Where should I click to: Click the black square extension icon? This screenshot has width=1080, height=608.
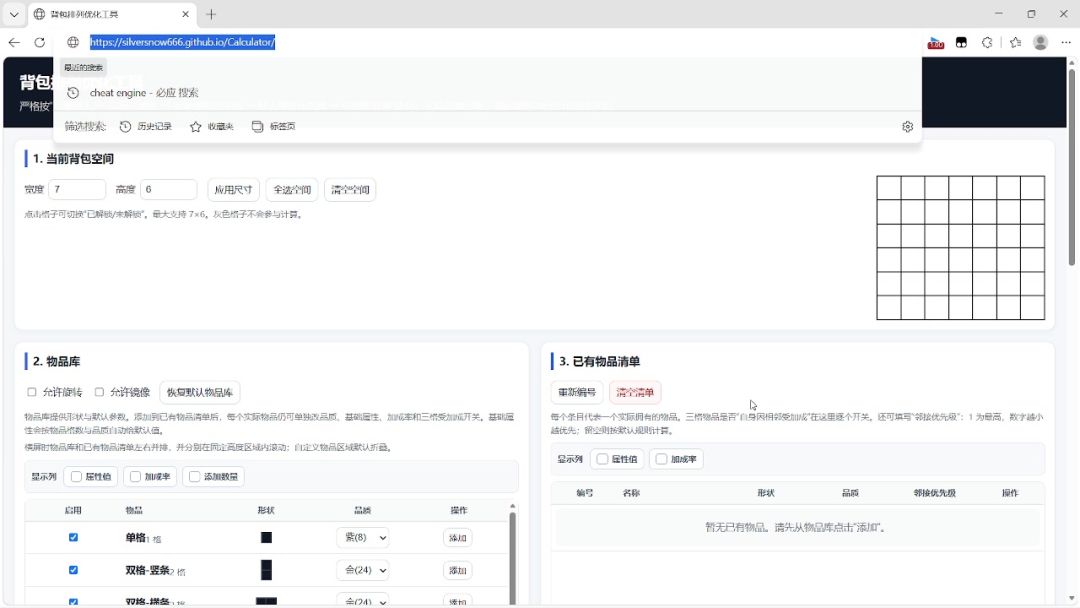point(962,43)
